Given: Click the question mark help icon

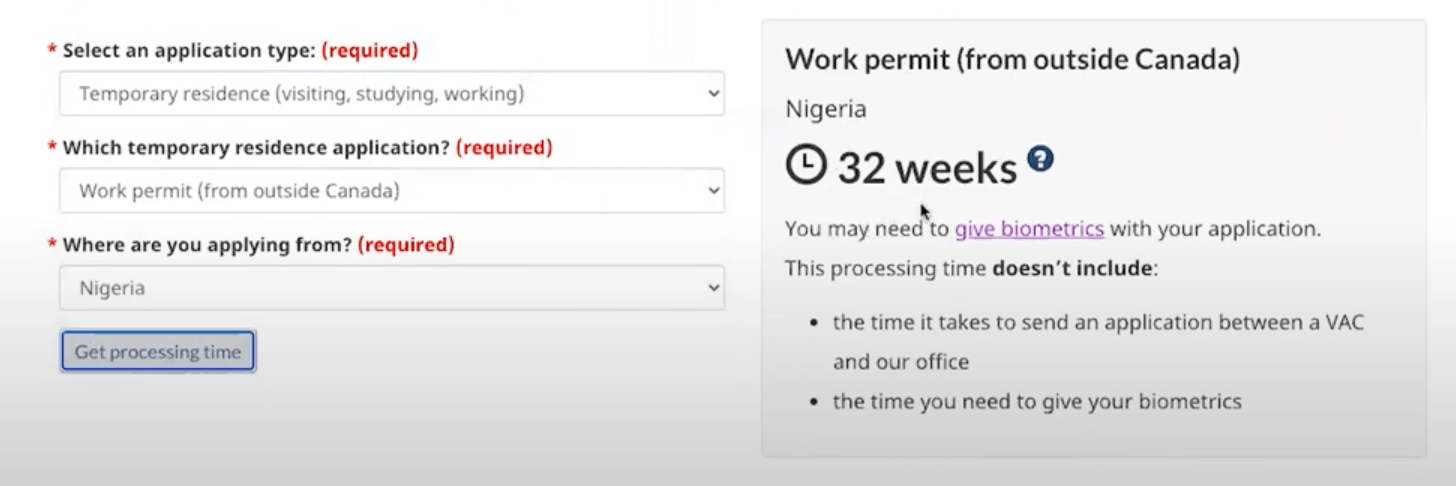Looking at the screenshot, I should click(1041, 158).
